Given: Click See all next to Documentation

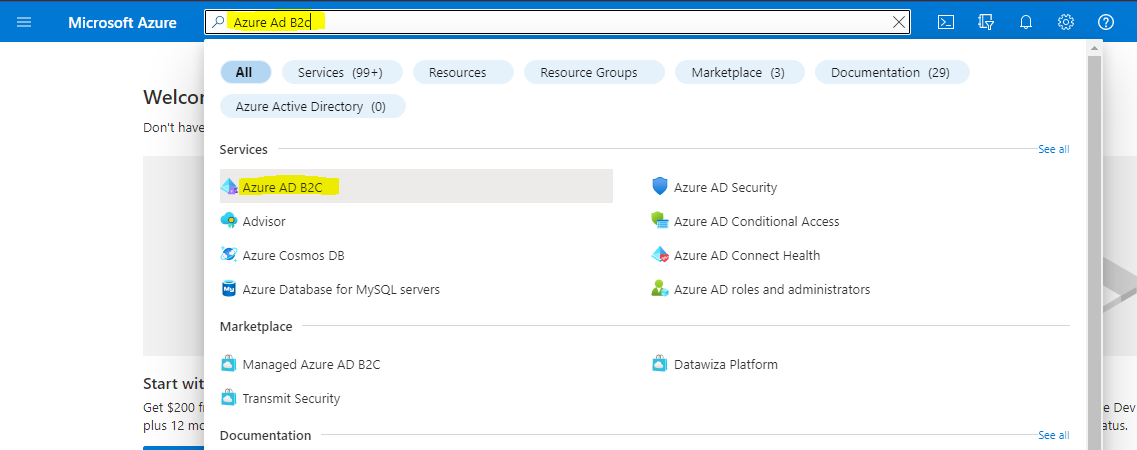Looking at the screenshot, I should (x=1054, y=436).
